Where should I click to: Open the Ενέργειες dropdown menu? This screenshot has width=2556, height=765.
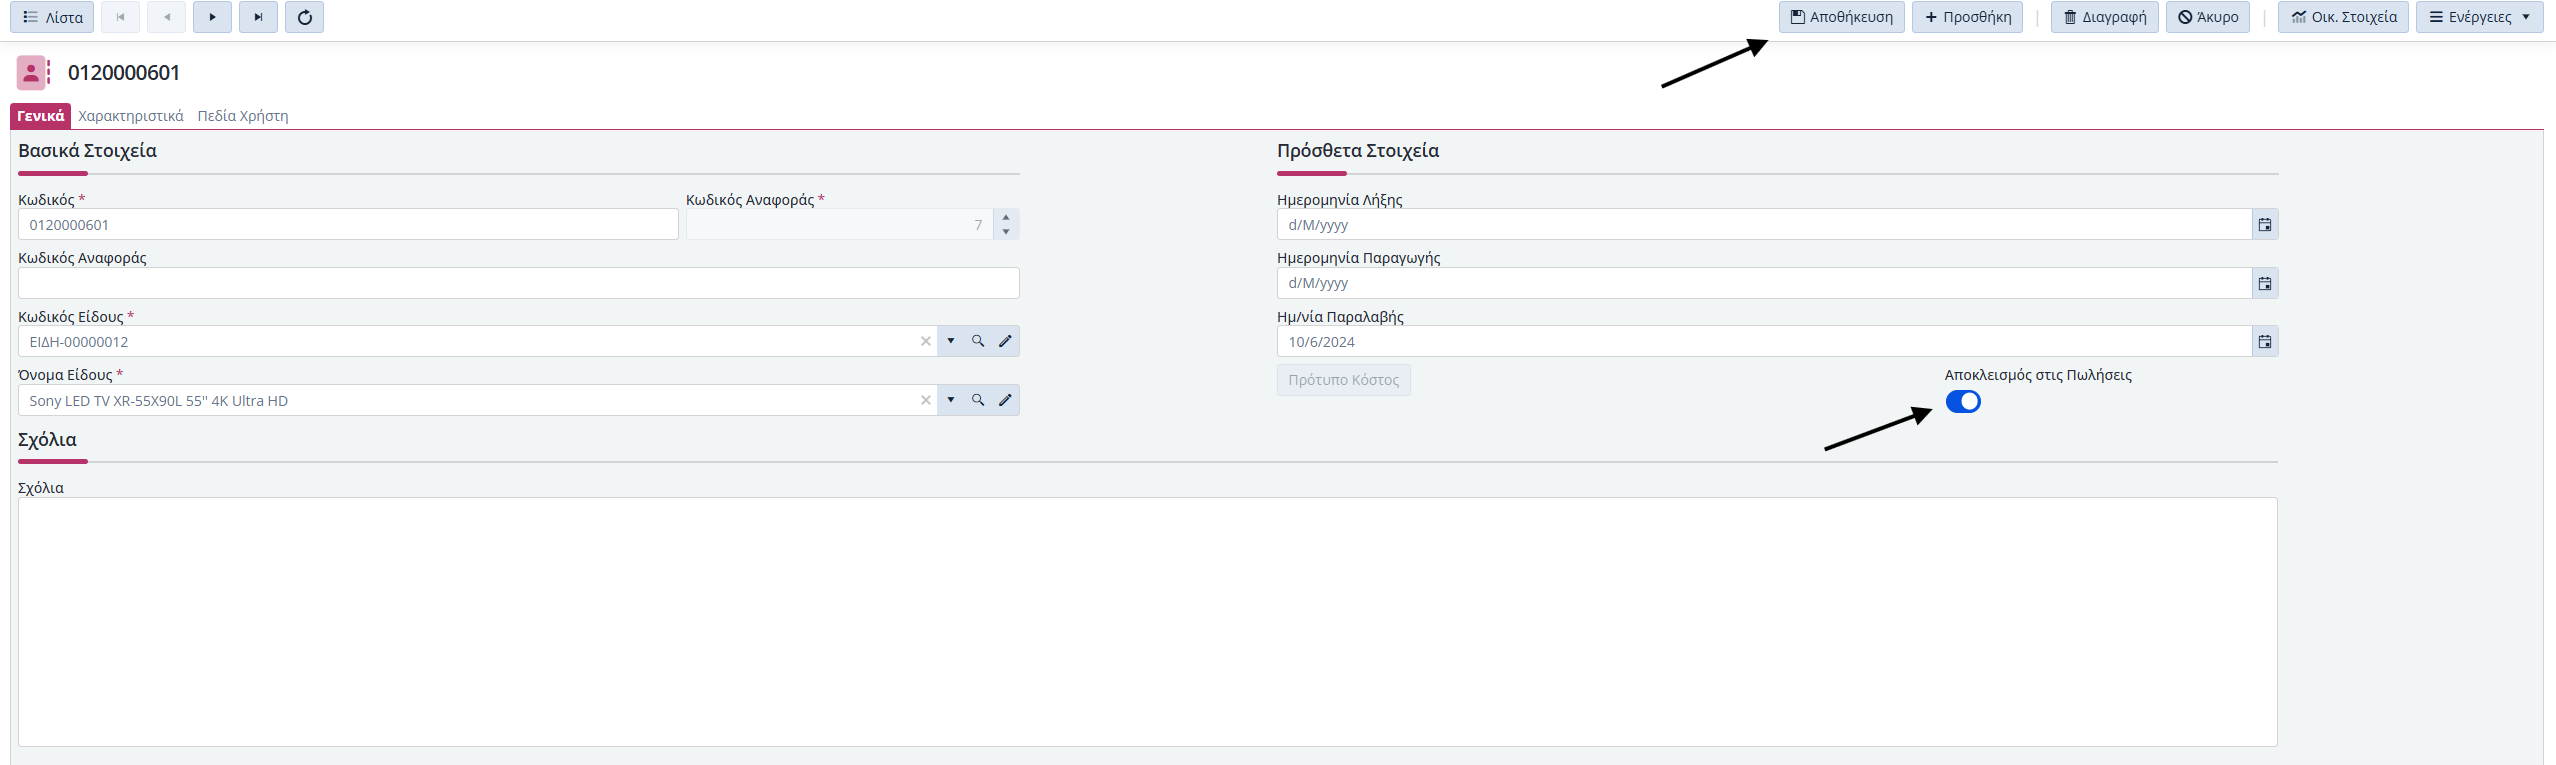(2478, 17)
